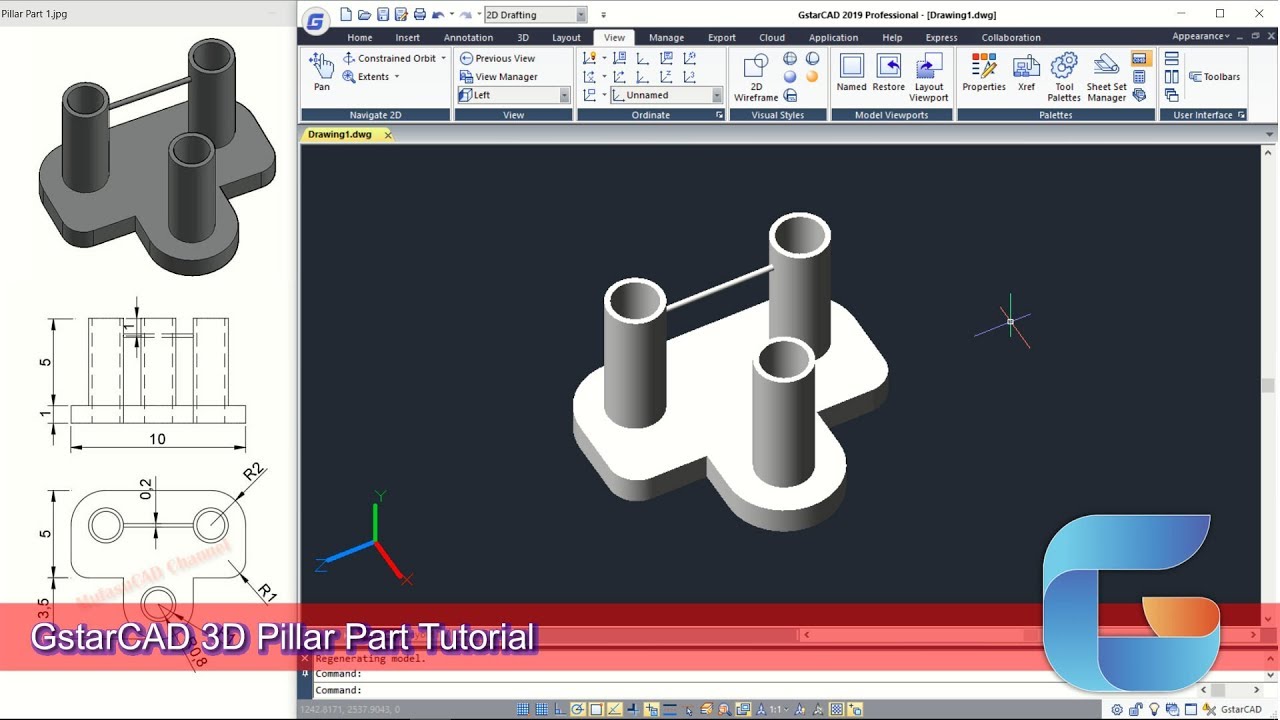The image size is (1280, 720).
Task: Undo the last action
Action: [x=438, y=15]
